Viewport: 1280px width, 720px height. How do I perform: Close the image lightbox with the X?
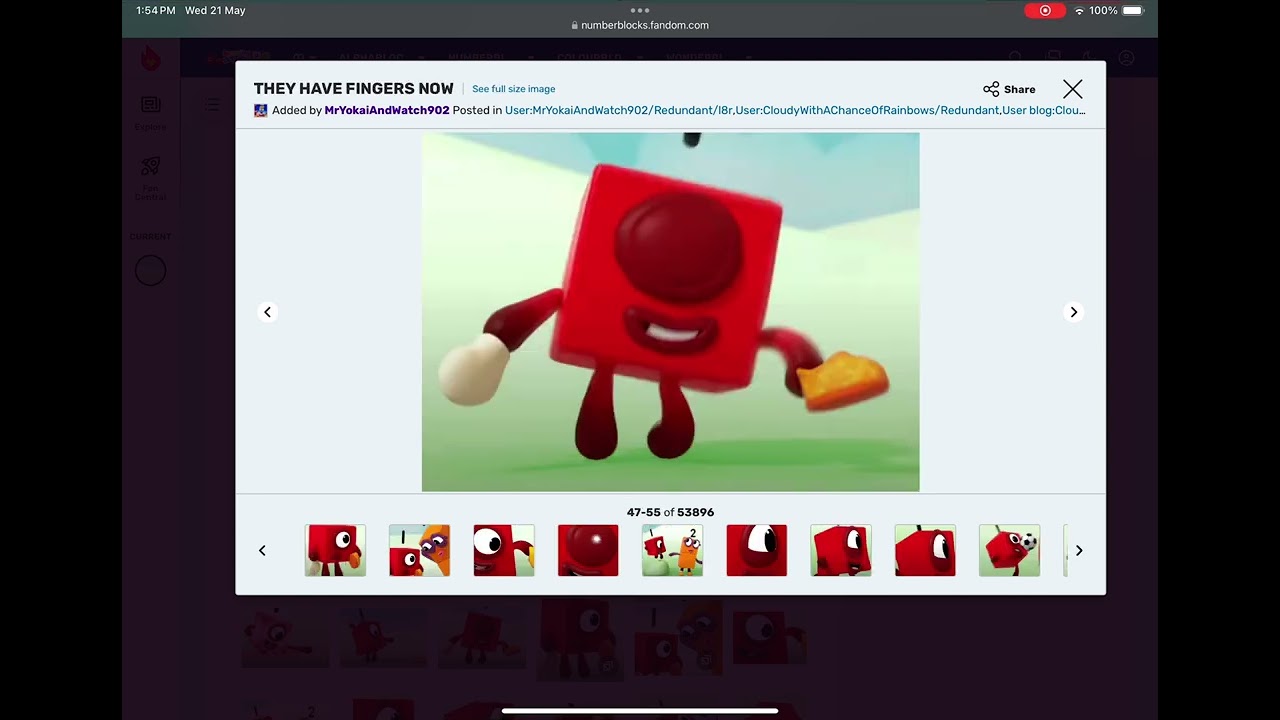pyautogui.click(x=1072, y=89)
